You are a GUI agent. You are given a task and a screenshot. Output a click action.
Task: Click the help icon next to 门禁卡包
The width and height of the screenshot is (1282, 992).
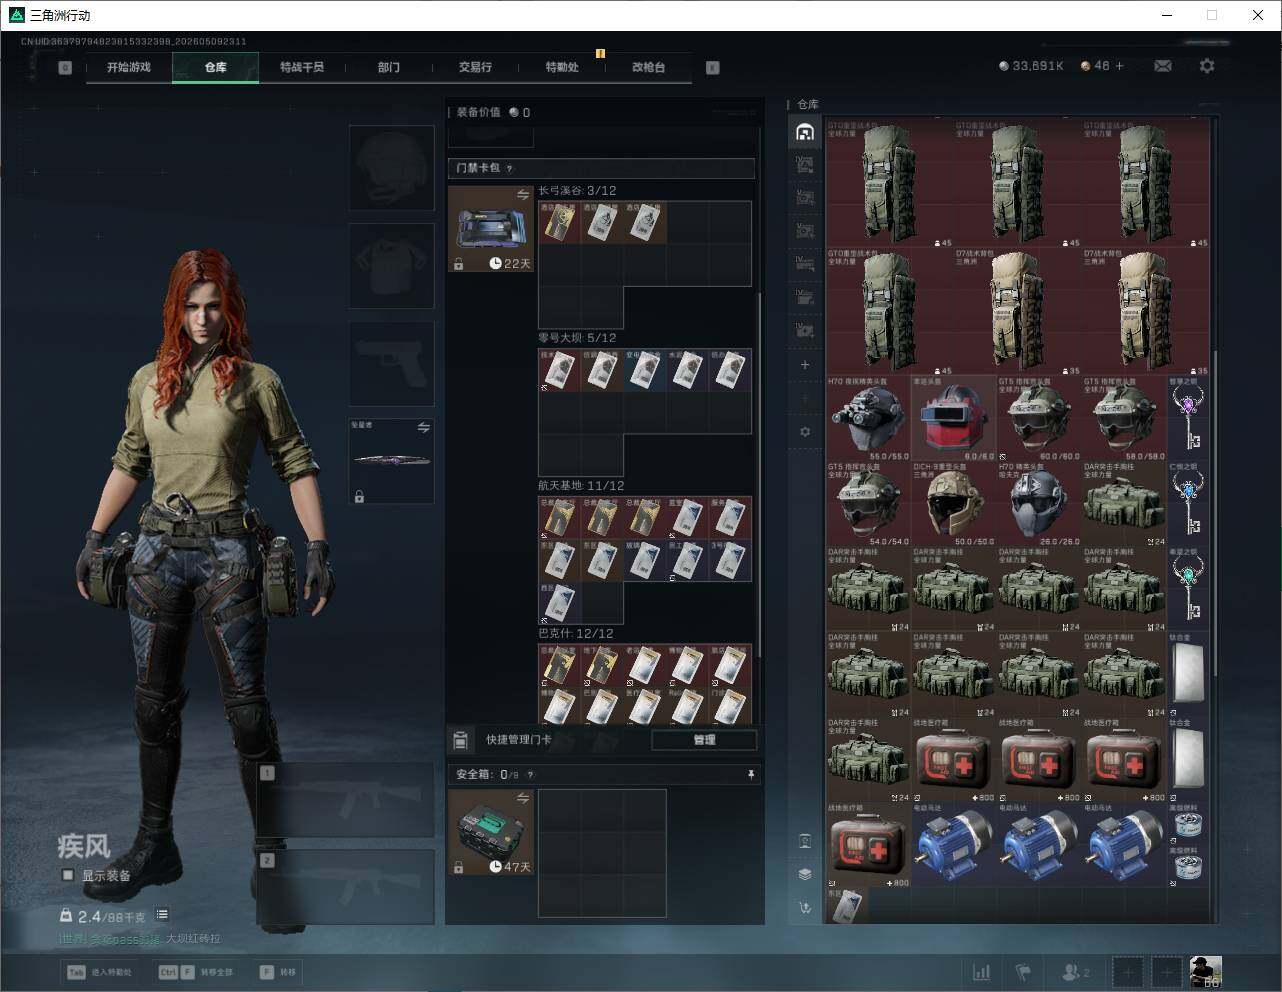point(510,169)
